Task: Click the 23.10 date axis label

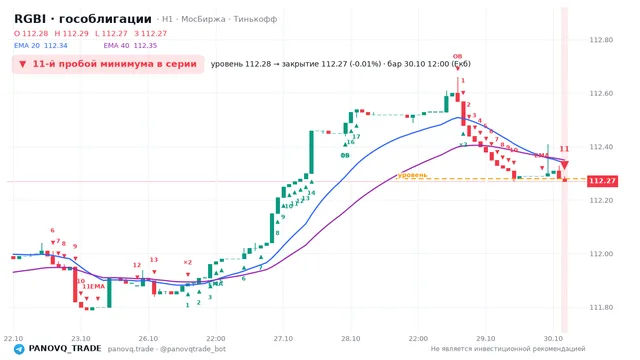Action: point(81,338)
